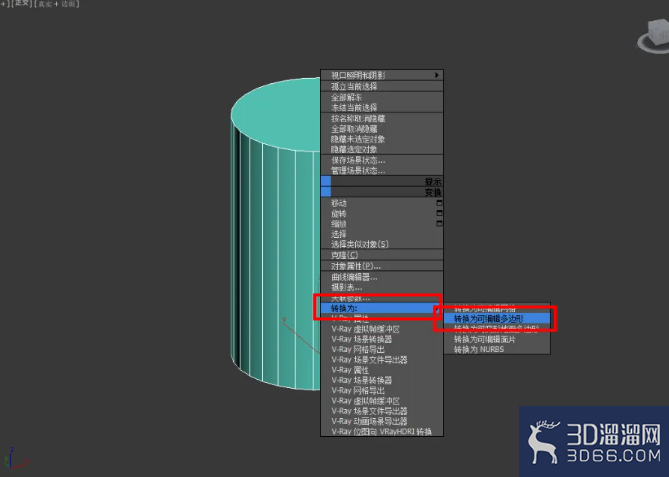Open 对象属性(P)... dialog

(x=382, y=266)
